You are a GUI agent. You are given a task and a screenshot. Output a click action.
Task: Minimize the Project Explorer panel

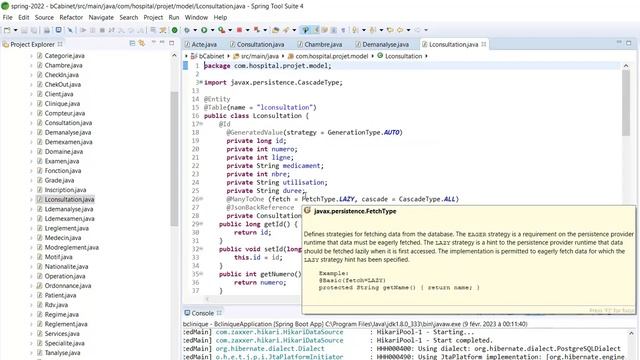click(x=162, y=43)
